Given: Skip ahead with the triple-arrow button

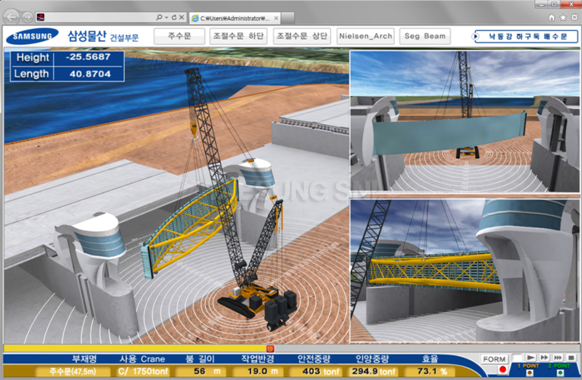Looking at the screenshot, I should [558, 358].
